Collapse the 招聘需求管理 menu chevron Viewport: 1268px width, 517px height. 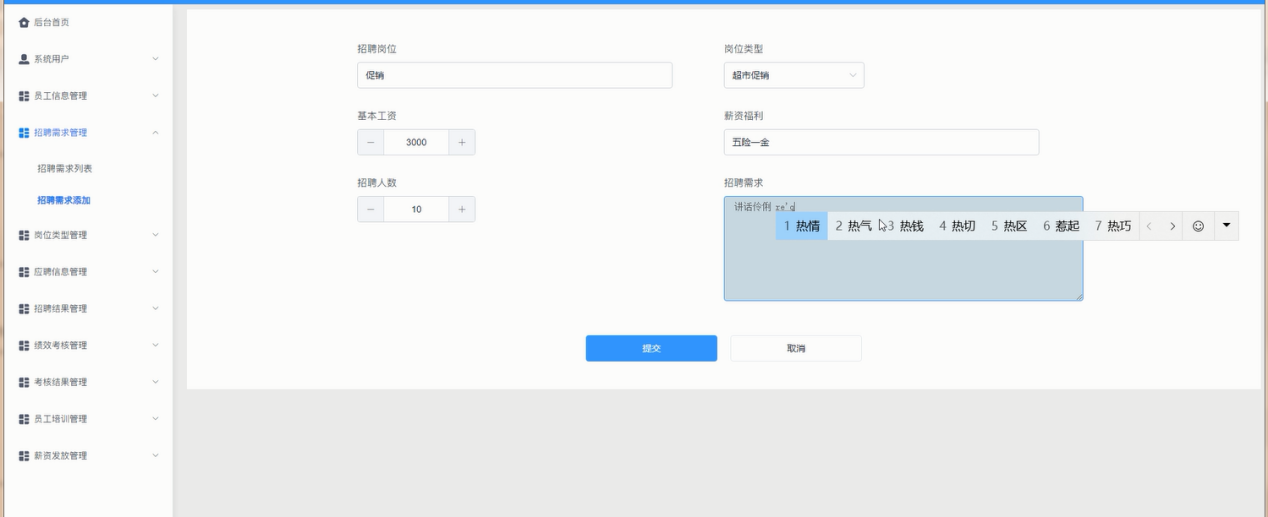pos(155,133)
